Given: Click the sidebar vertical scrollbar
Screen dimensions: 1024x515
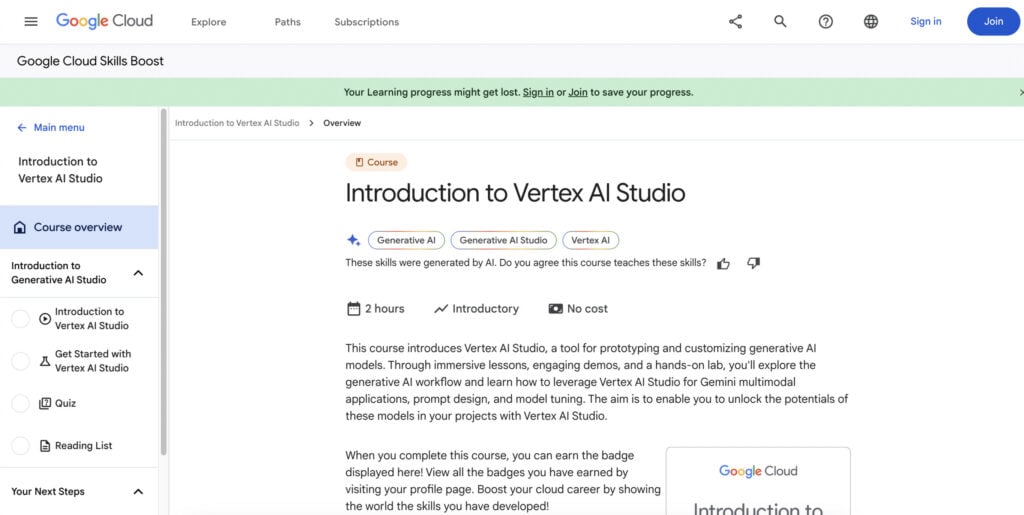Looking at the screenshot, I should (x=163, y=281).
